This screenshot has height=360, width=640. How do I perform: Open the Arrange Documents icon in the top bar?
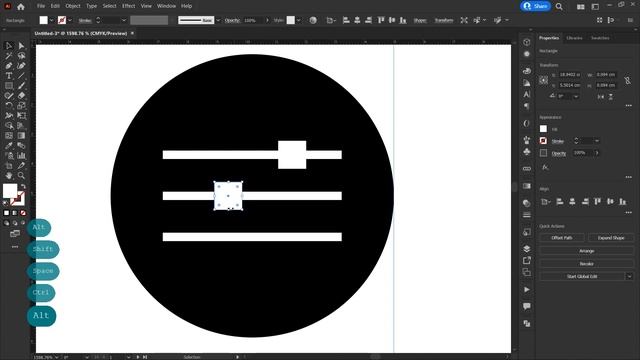pos(580,7)
